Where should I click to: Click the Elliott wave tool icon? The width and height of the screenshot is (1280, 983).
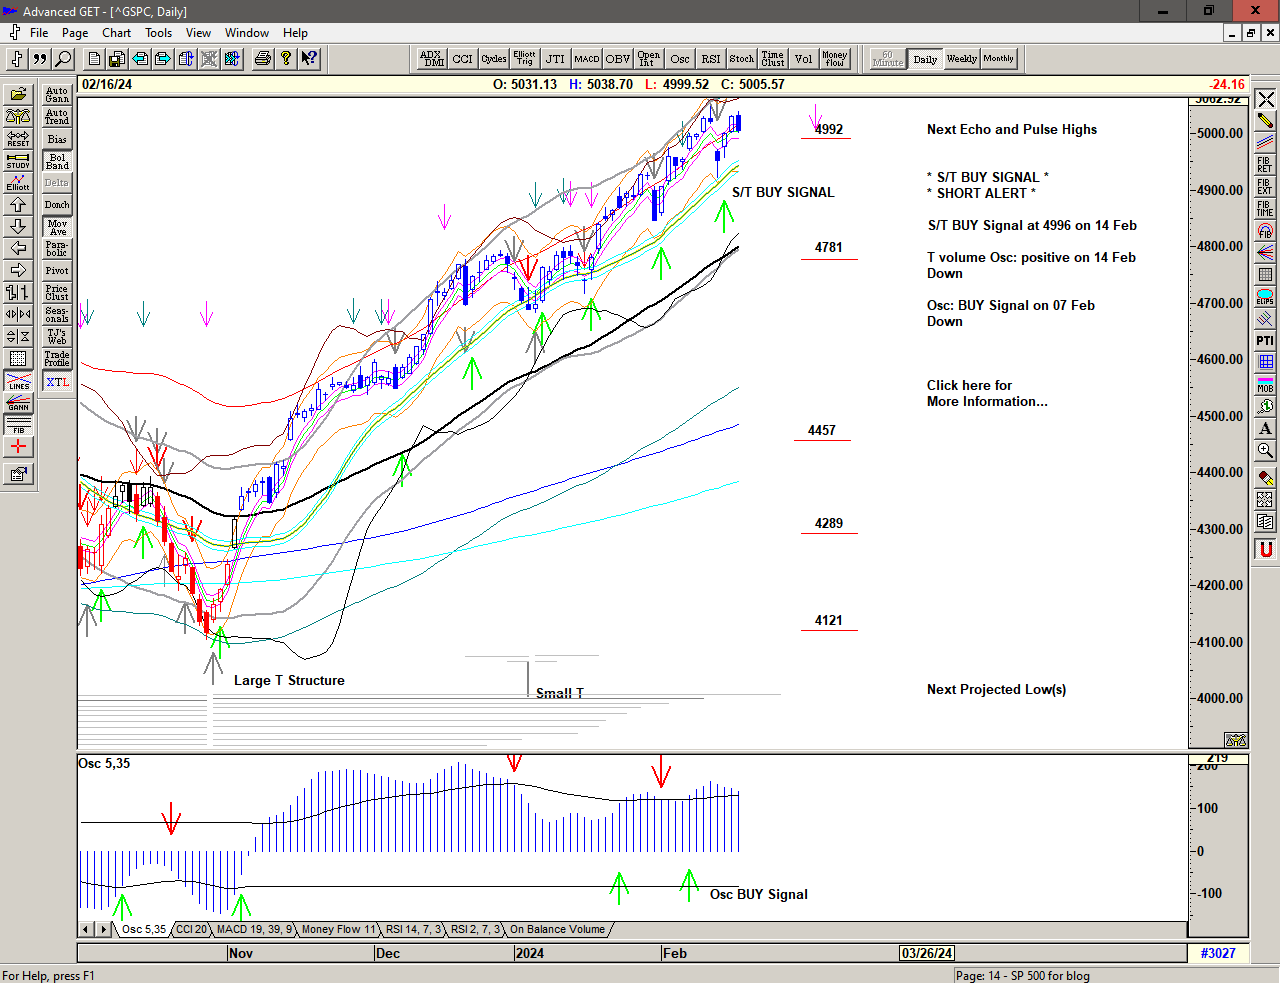click(18, 182)
